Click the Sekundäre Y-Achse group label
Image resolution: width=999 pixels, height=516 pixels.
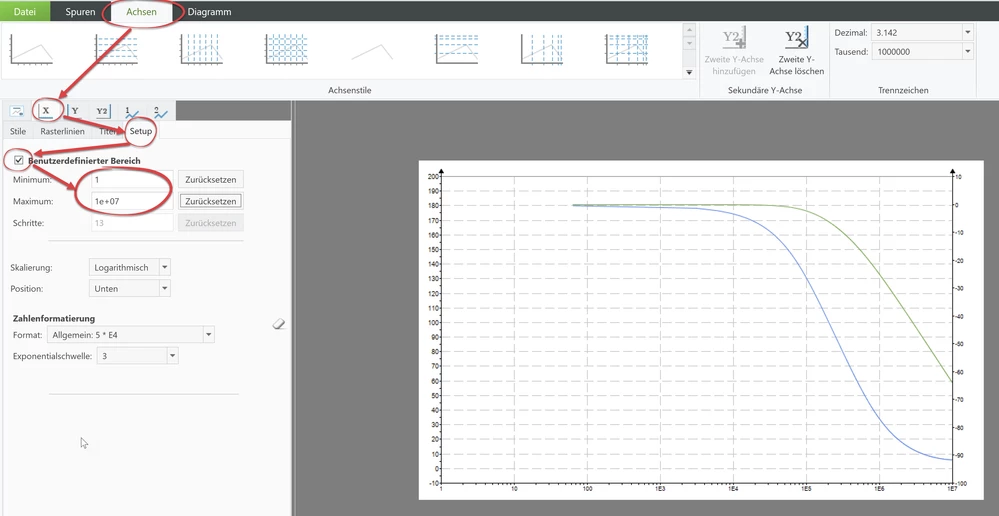tap(765, 90)
